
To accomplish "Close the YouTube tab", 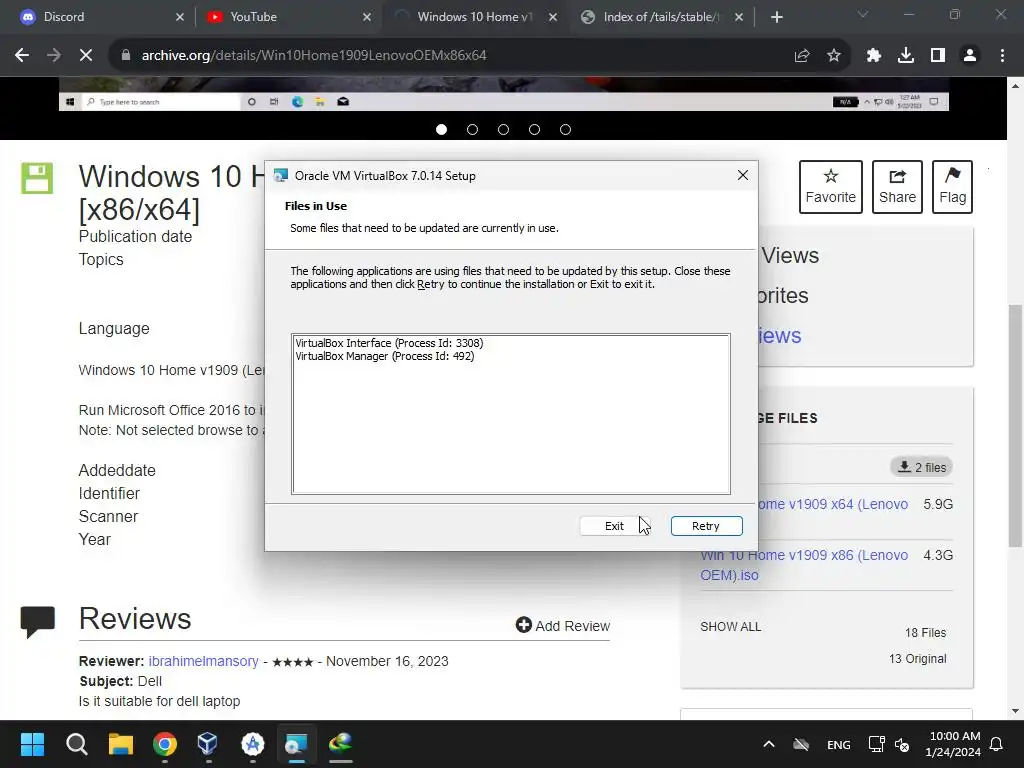I will pyautogui.click(x=366, y=17).
